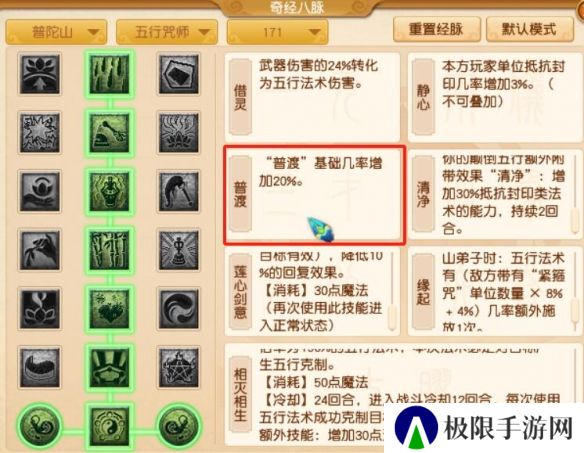Select the pentagon scroll skill icon
The height and width of the screenshot is (453, 584).
tap(178, 74)
